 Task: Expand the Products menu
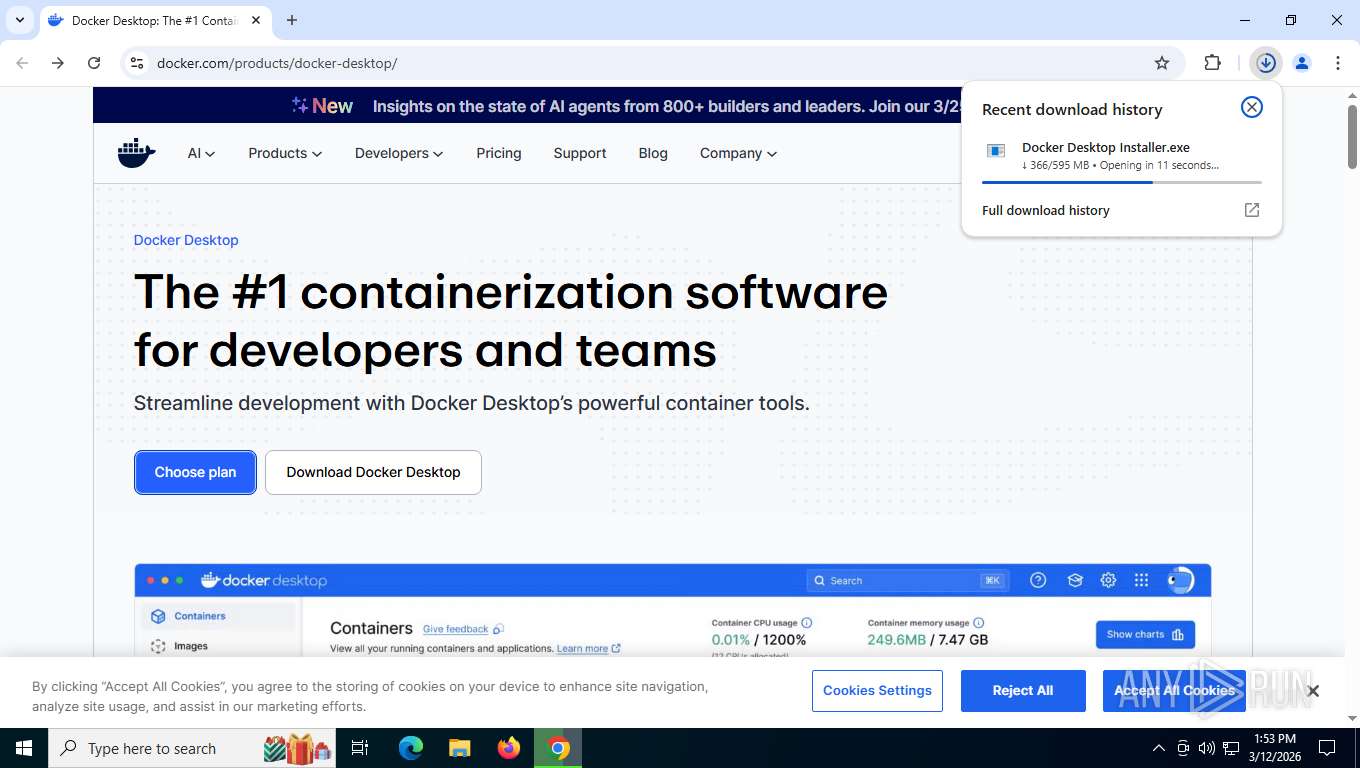tap(285, 153)
